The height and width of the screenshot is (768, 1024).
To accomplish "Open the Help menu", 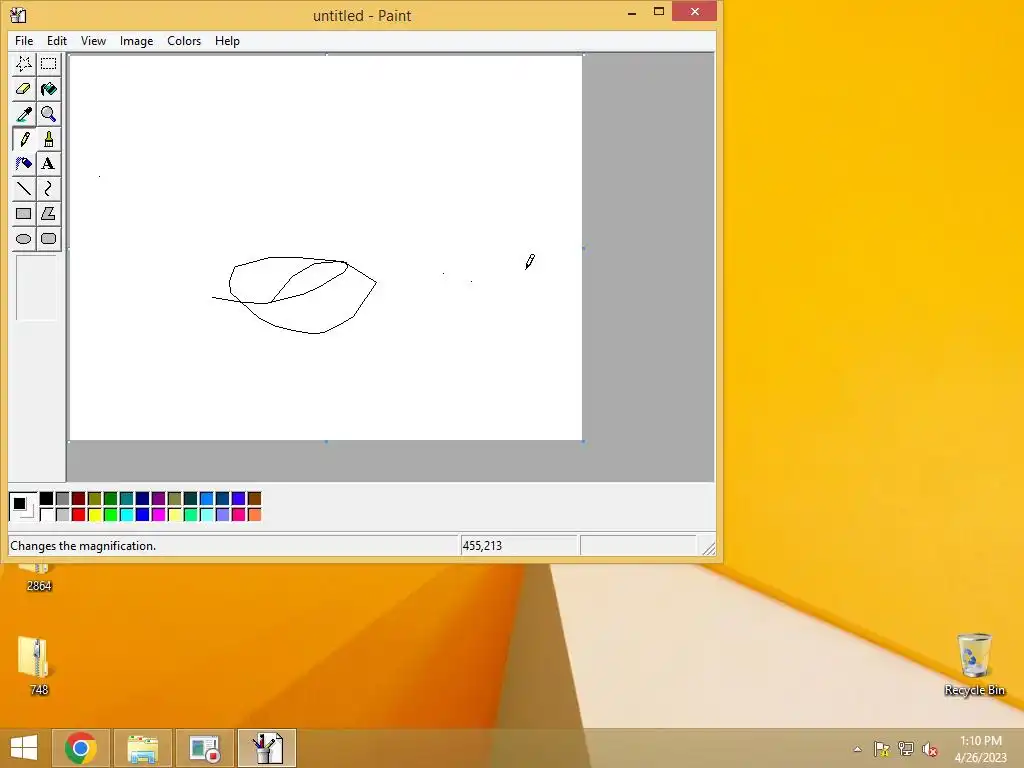I will (x=227, y=40).
